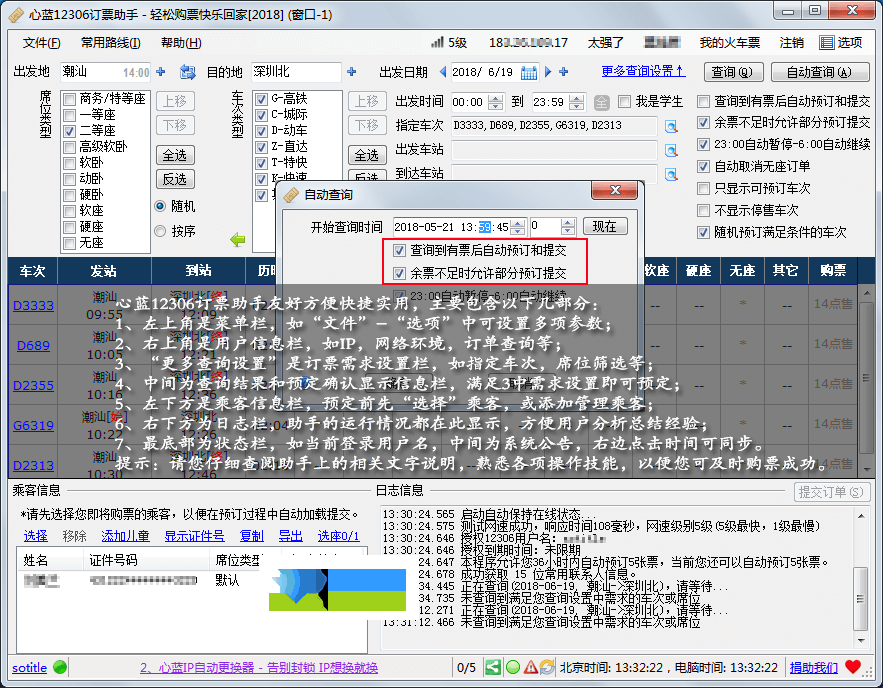Click the 自动查询(A) button

pyautogui.click(x=819, y=72)
